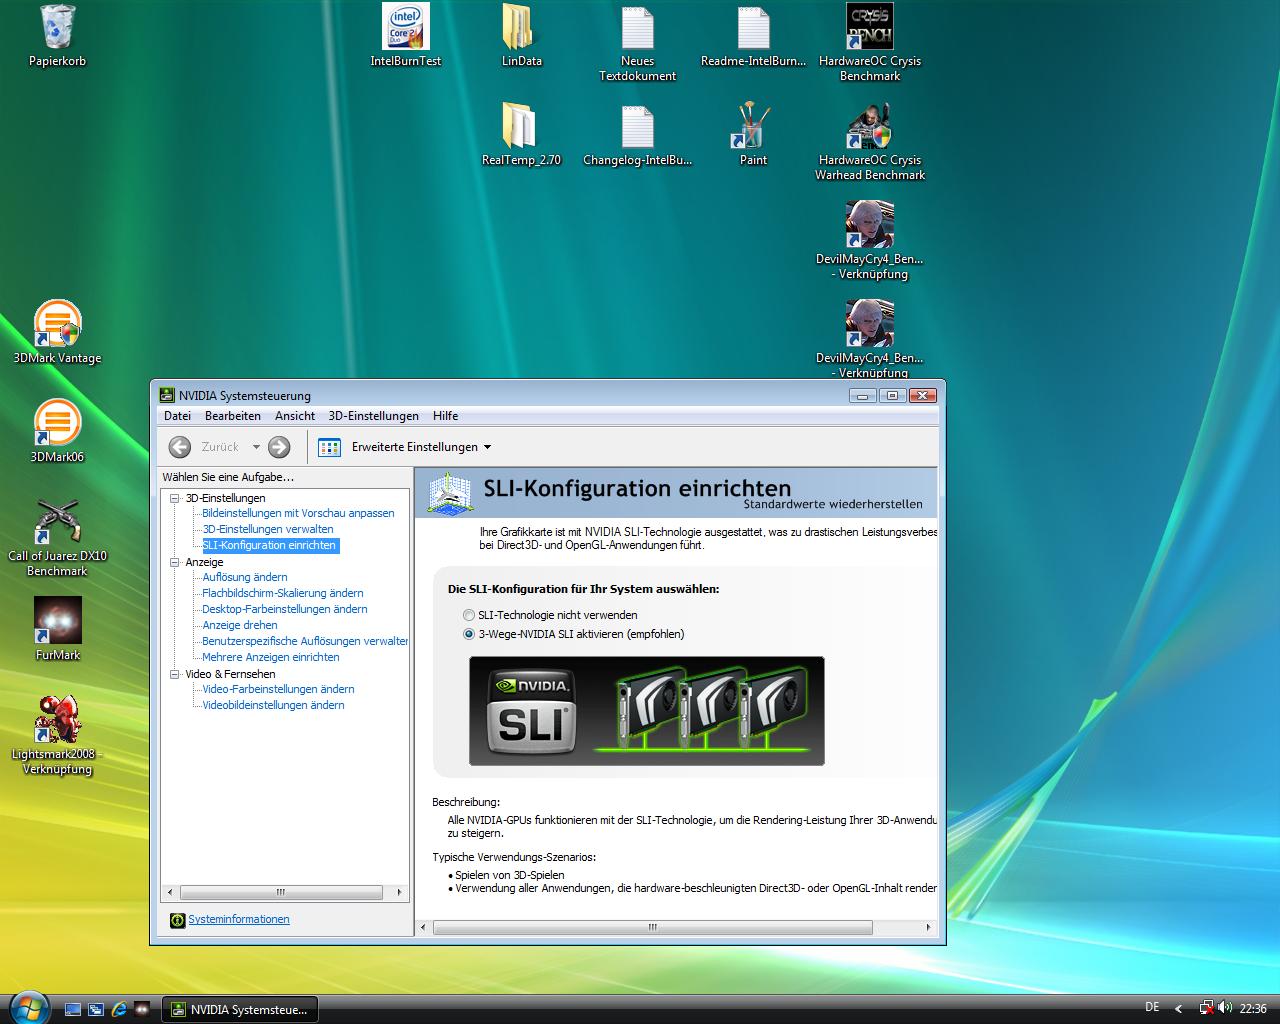This screenshot has height=1024, width=1280.
Task: Select 'SLI-Technologie nicht verwenden' radio option
Action: 469,615
